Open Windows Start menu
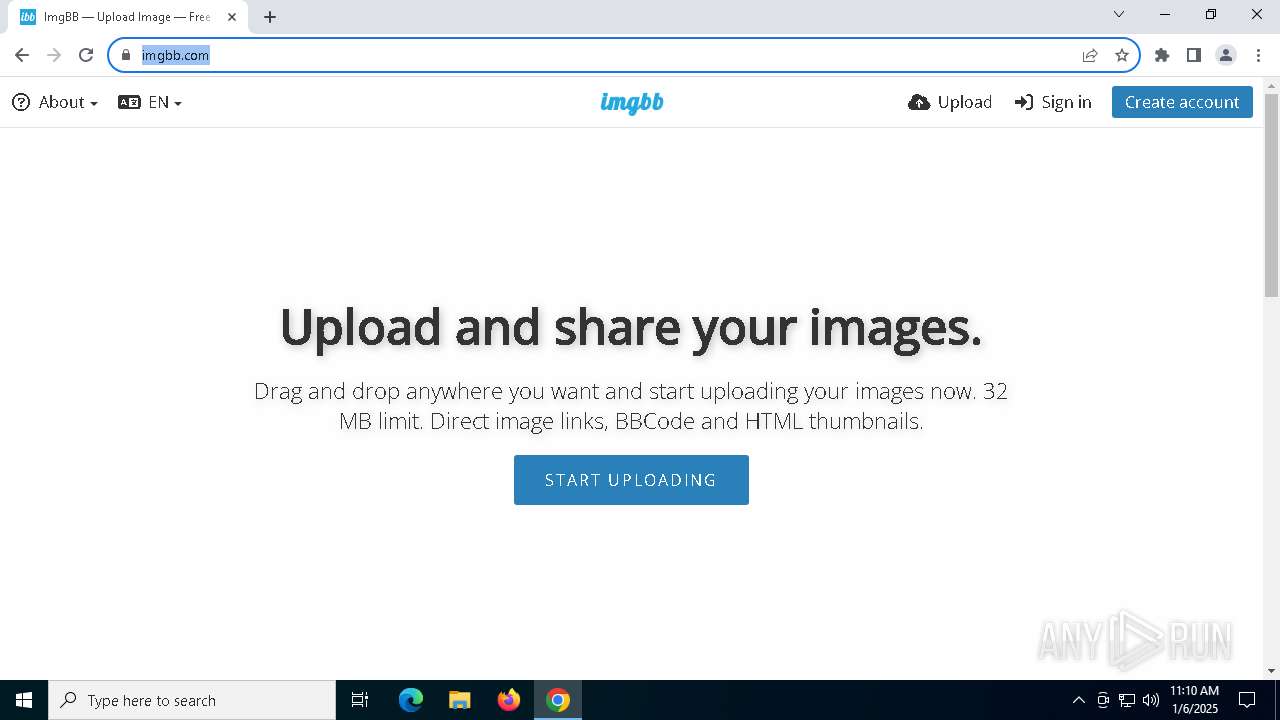Viewport: 1280px width, 720px height. (24, 700)
